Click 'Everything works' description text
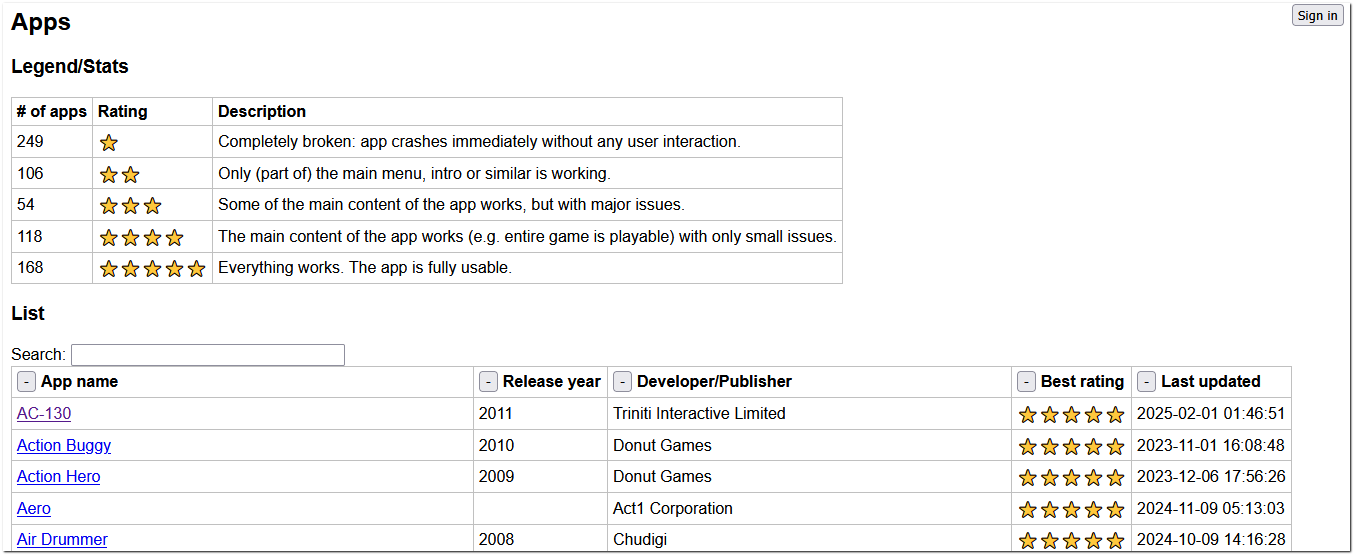 pyautogui.click(x=365, y=267)
